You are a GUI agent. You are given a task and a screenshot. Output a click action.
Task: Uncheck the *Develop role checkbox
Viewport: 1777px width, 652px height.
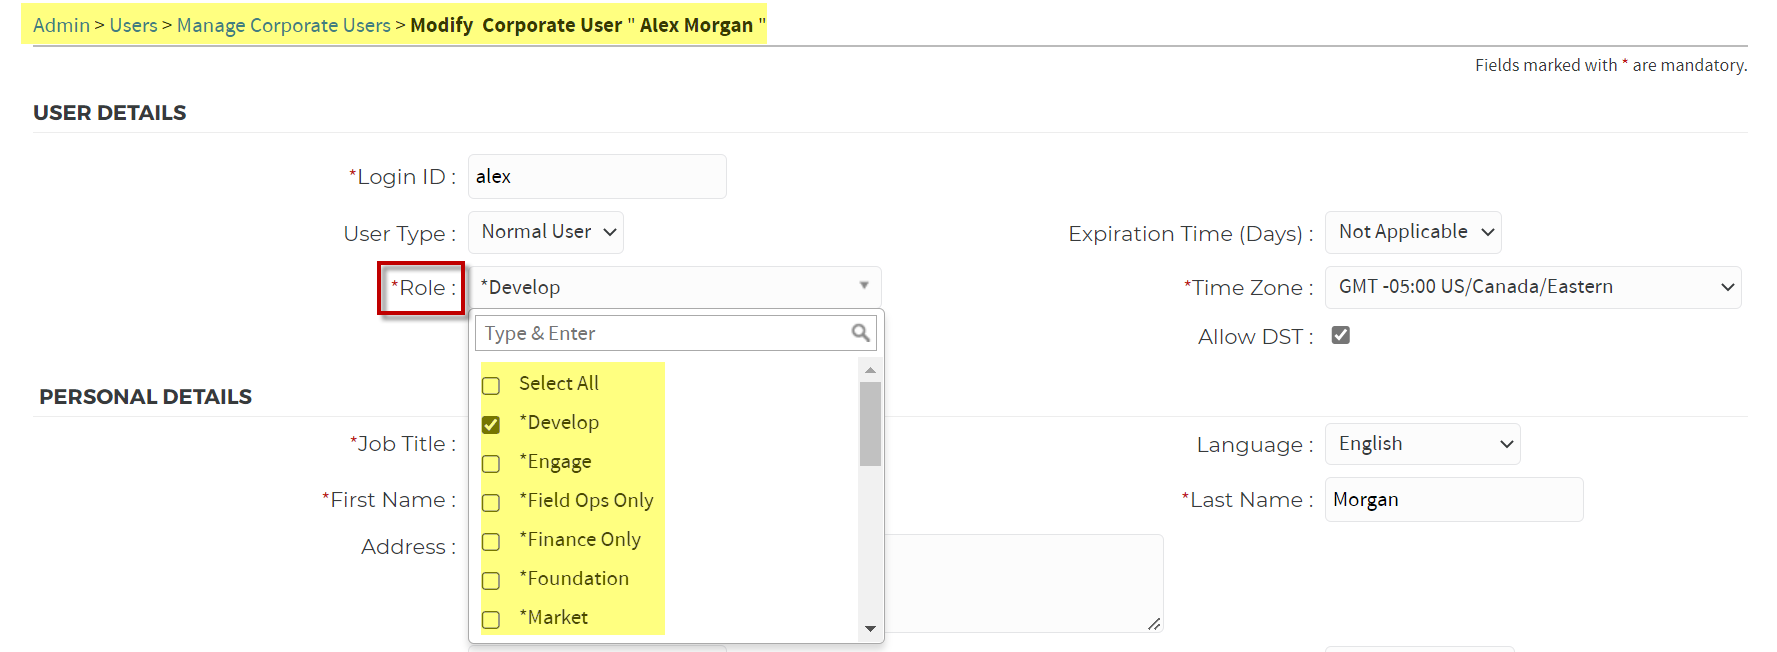point(491,424)
